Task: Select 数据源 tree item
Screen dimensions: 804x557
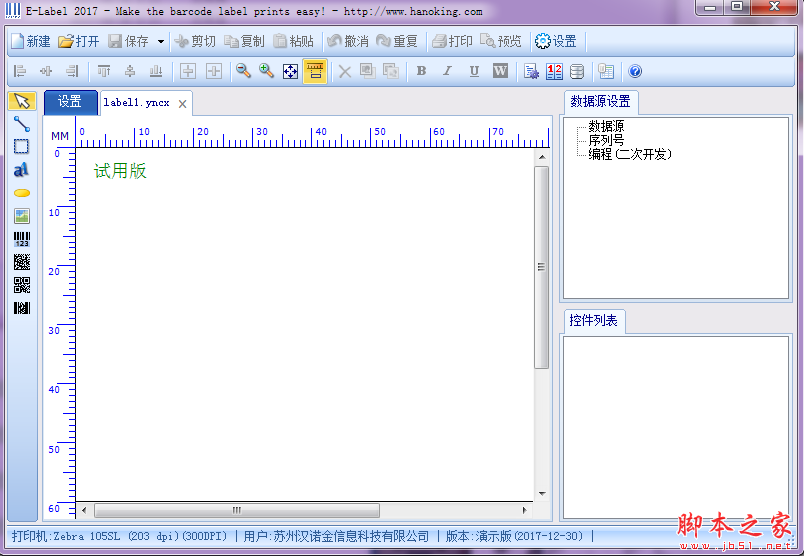Action: 606,126
